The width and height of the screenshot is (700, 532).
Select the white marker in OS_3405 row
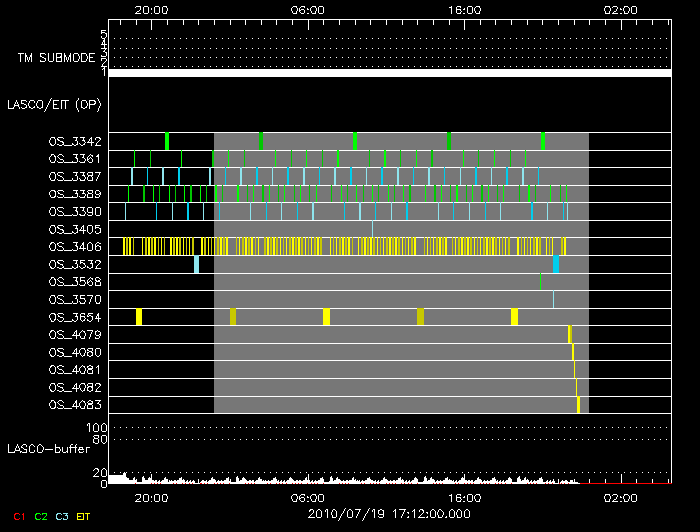pos(372,229)
